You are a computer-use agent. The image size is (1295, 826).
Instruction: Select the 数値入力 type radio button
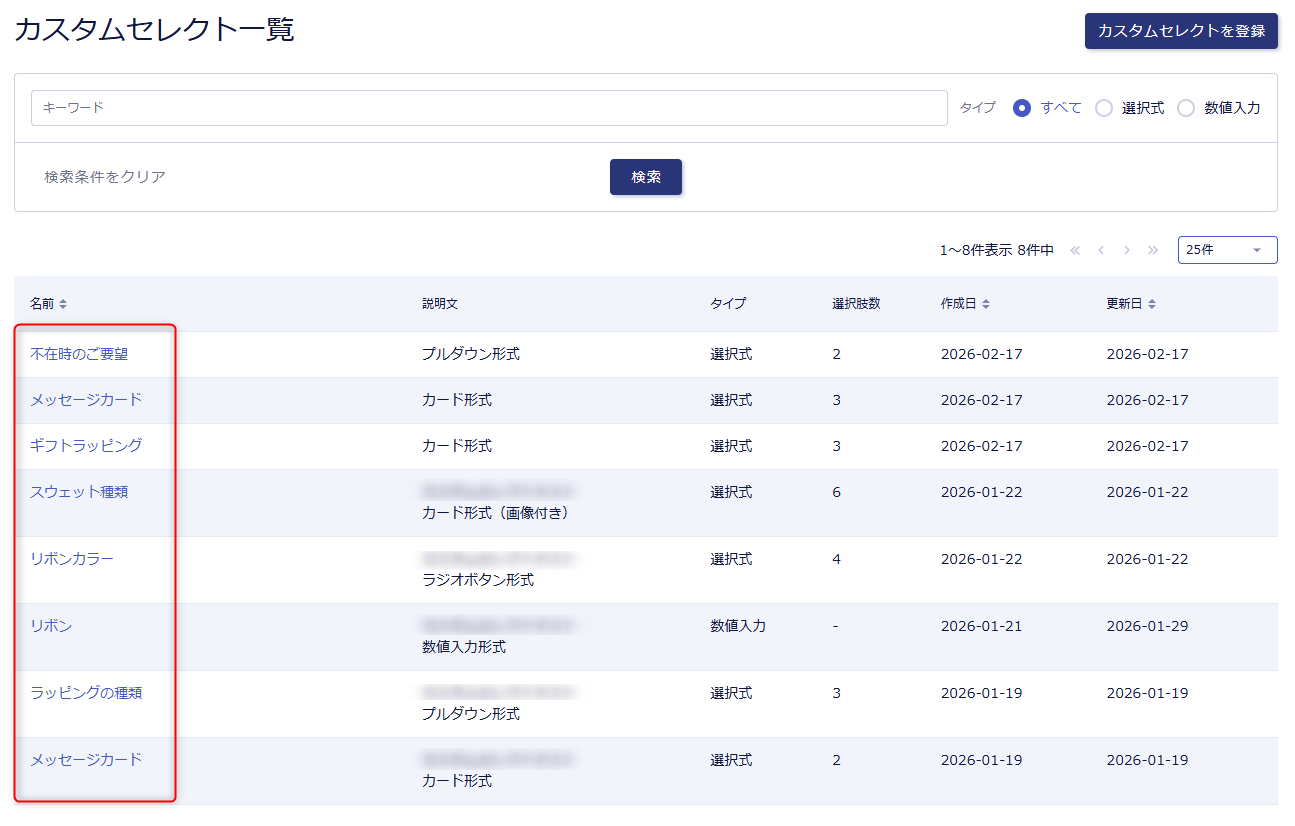(x=1186, y=108)
